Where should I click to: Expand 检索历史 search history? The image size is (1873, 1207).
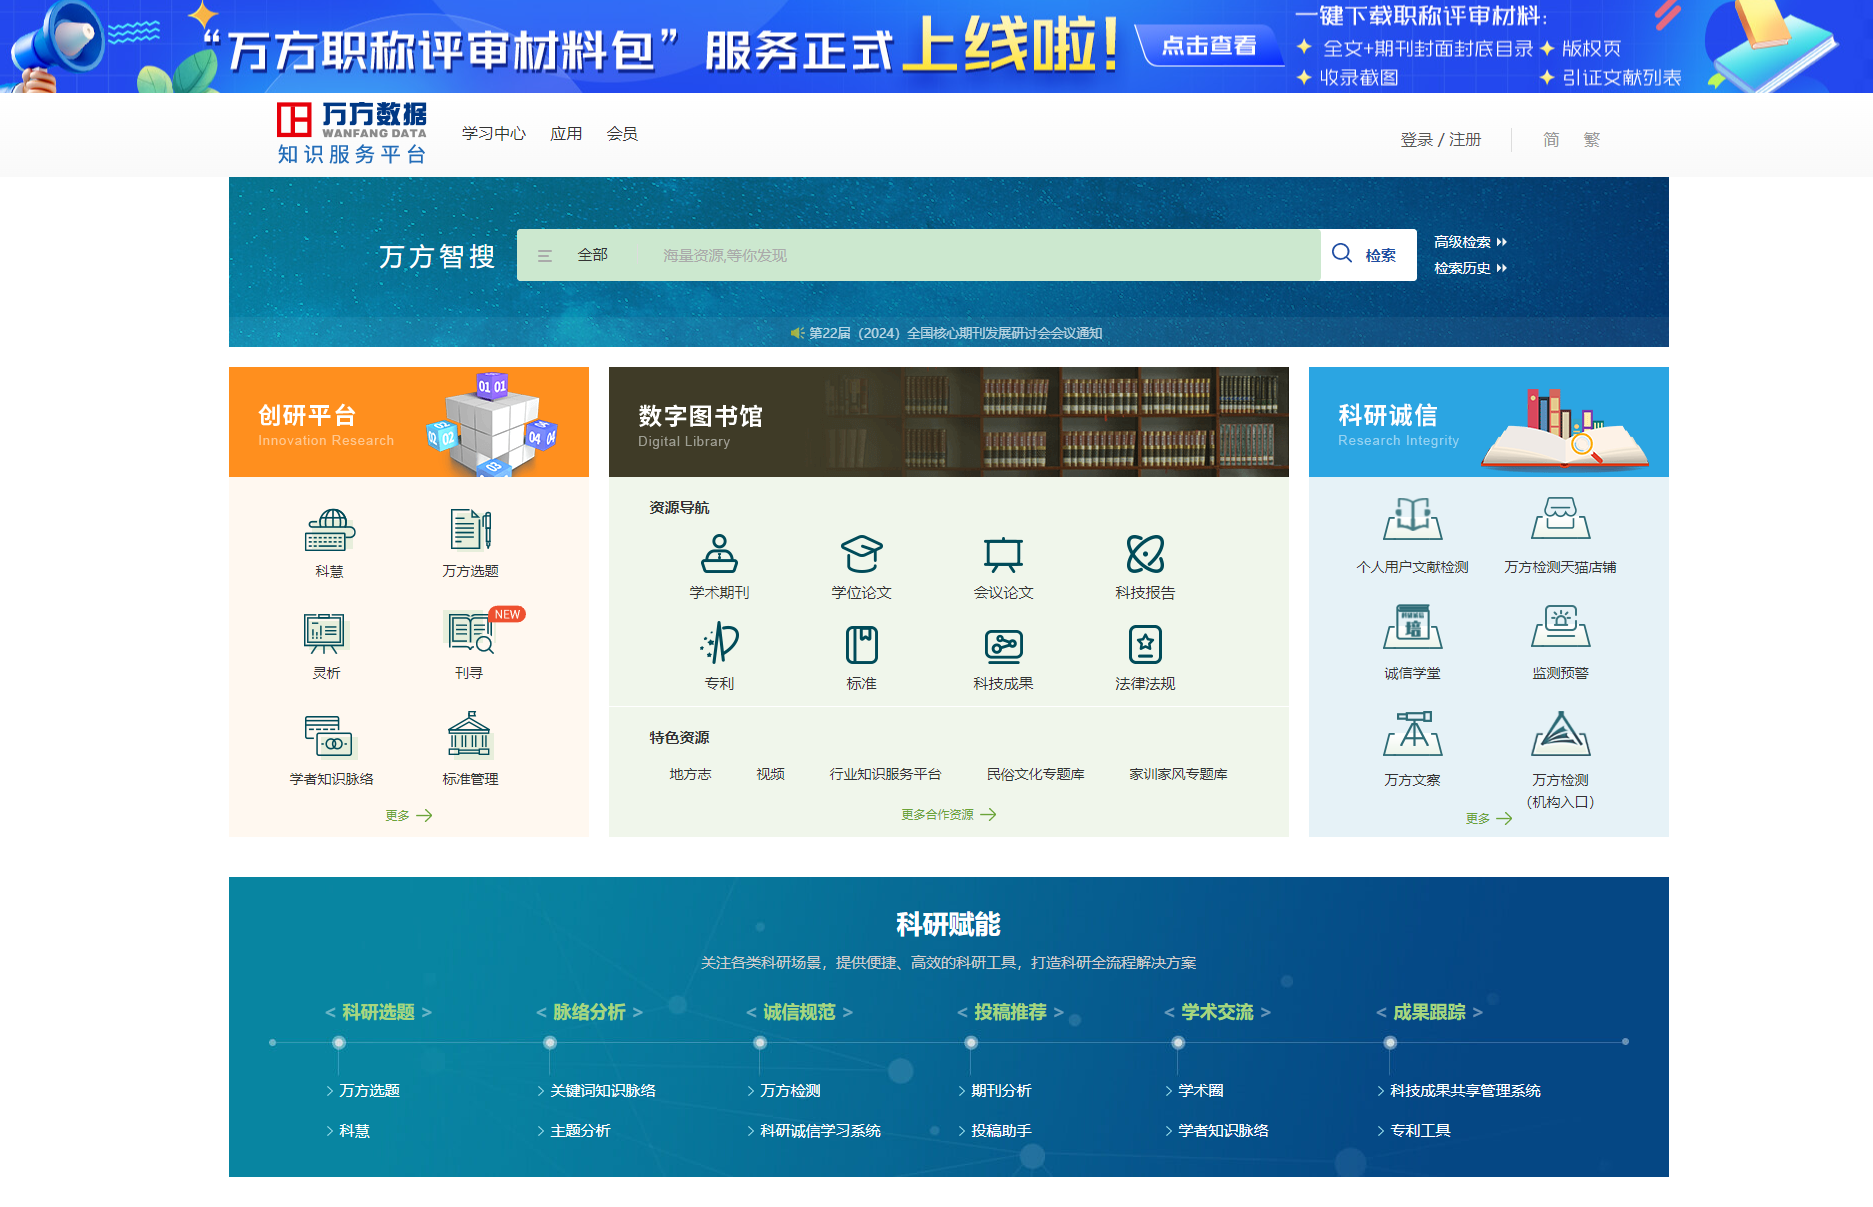1470,268
